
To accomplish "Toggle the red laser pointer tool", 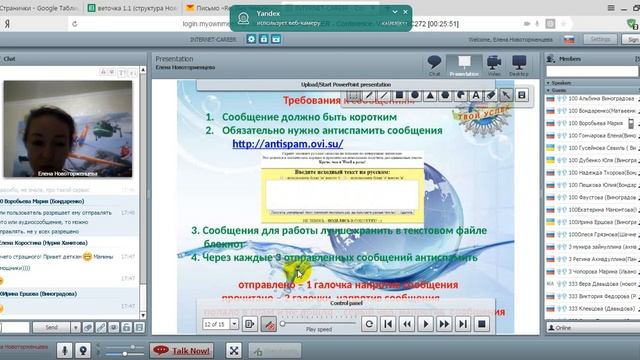I will coord(269,324).
